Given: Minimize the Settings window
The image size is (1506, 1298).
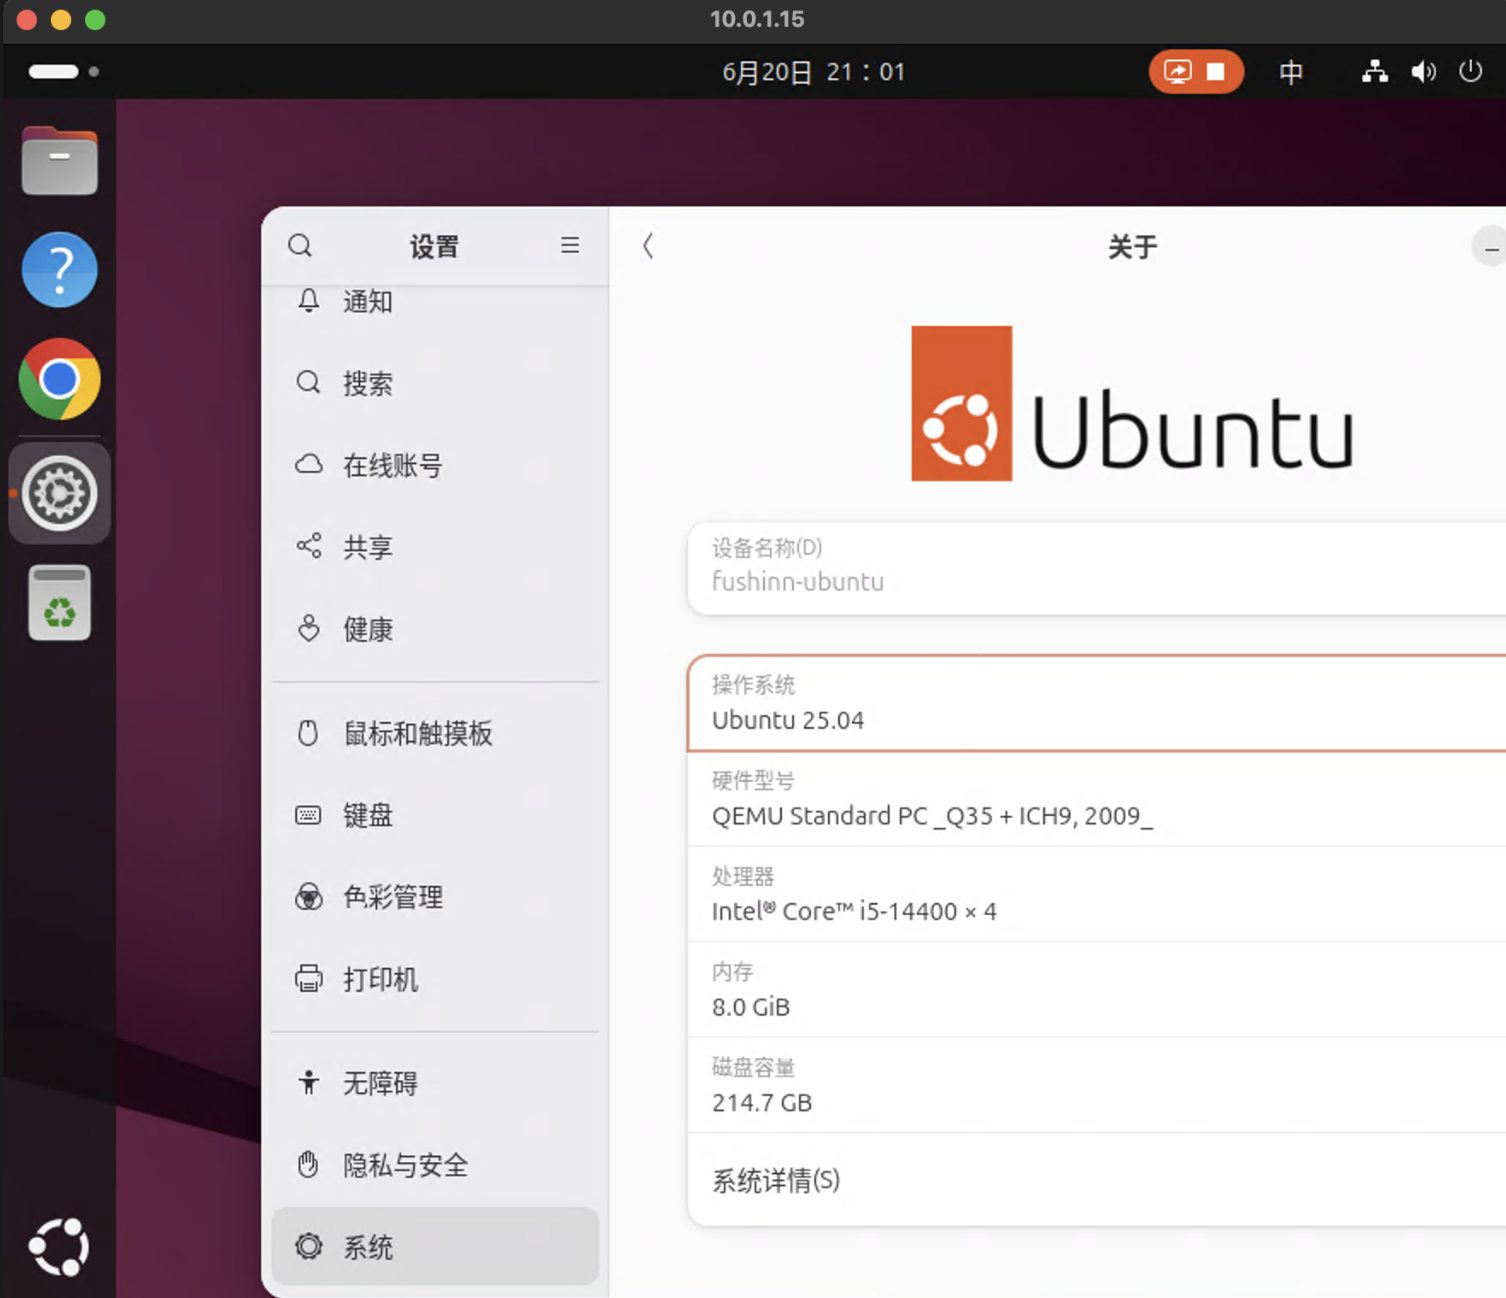Looking at the screenshot, I should coord(1490,247).
